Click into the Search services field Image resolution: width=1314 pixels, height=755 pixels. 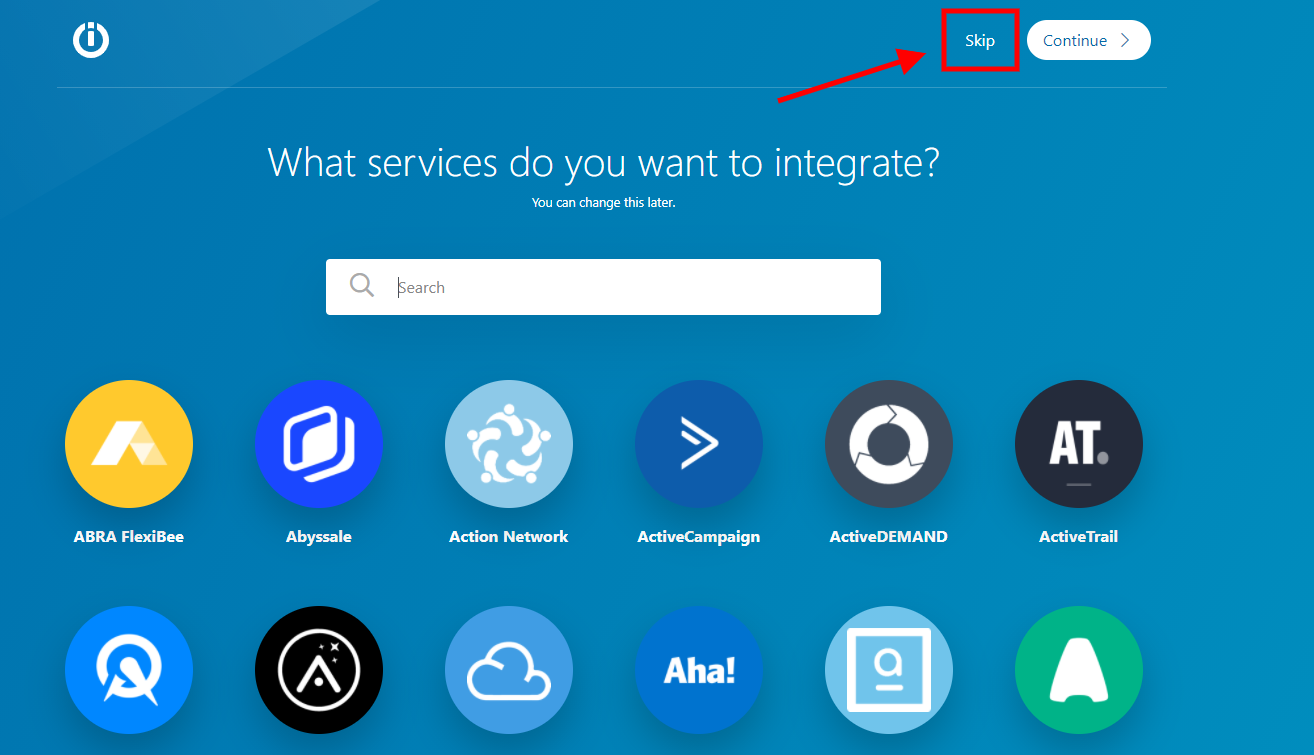(603, 287)
